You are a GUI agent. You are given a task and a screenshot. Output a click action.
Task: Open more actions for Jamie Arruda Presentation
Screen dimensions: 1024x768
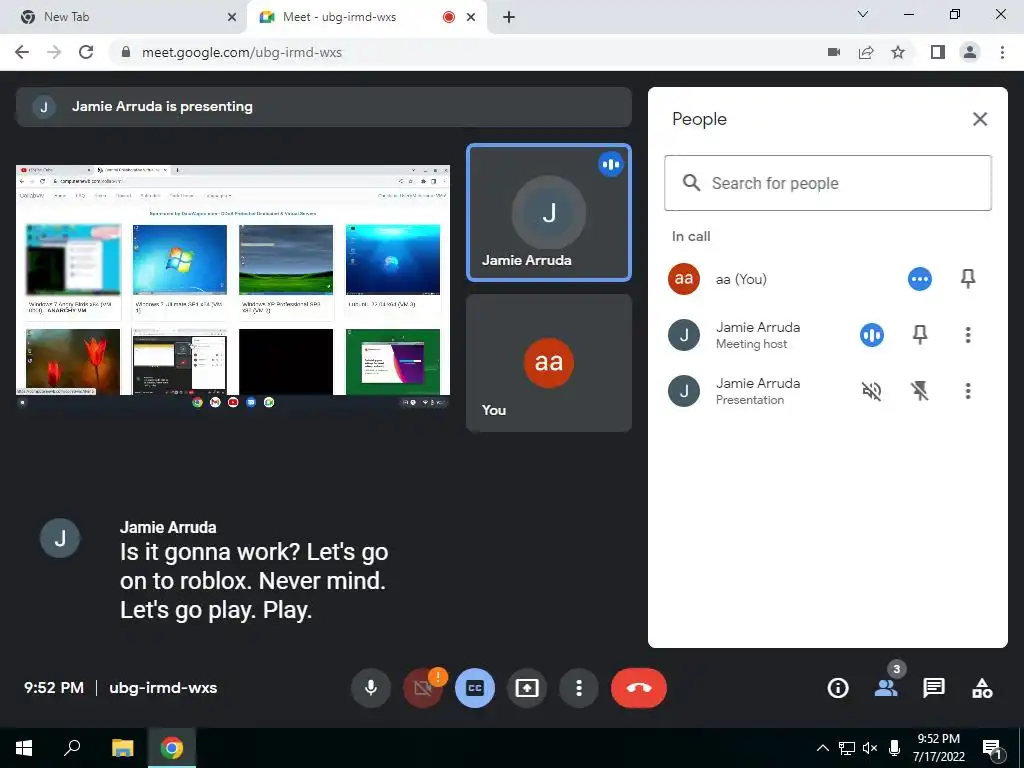point(968,391)
